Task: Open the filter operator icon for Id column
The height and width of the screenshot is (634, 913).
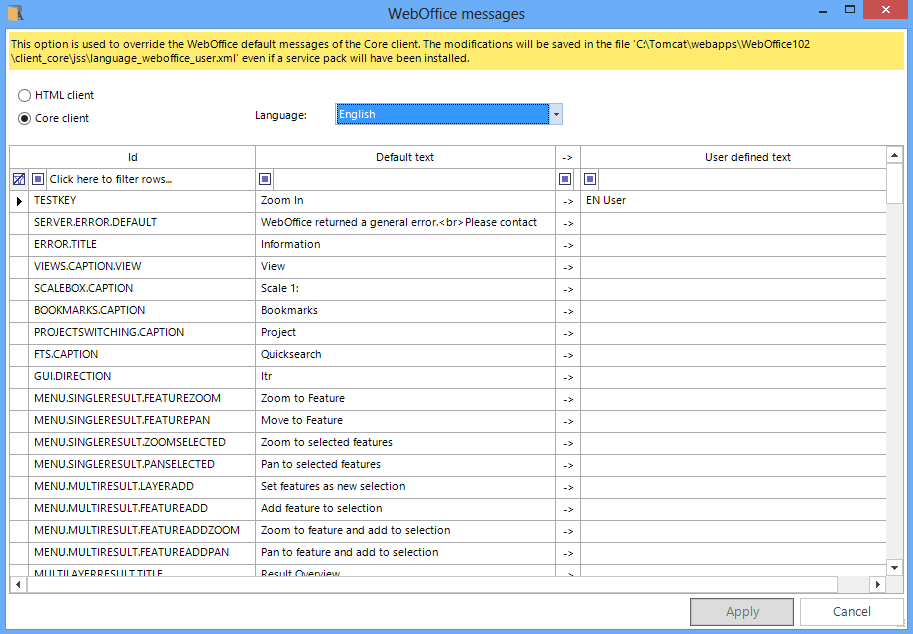Action: point(36,178)
